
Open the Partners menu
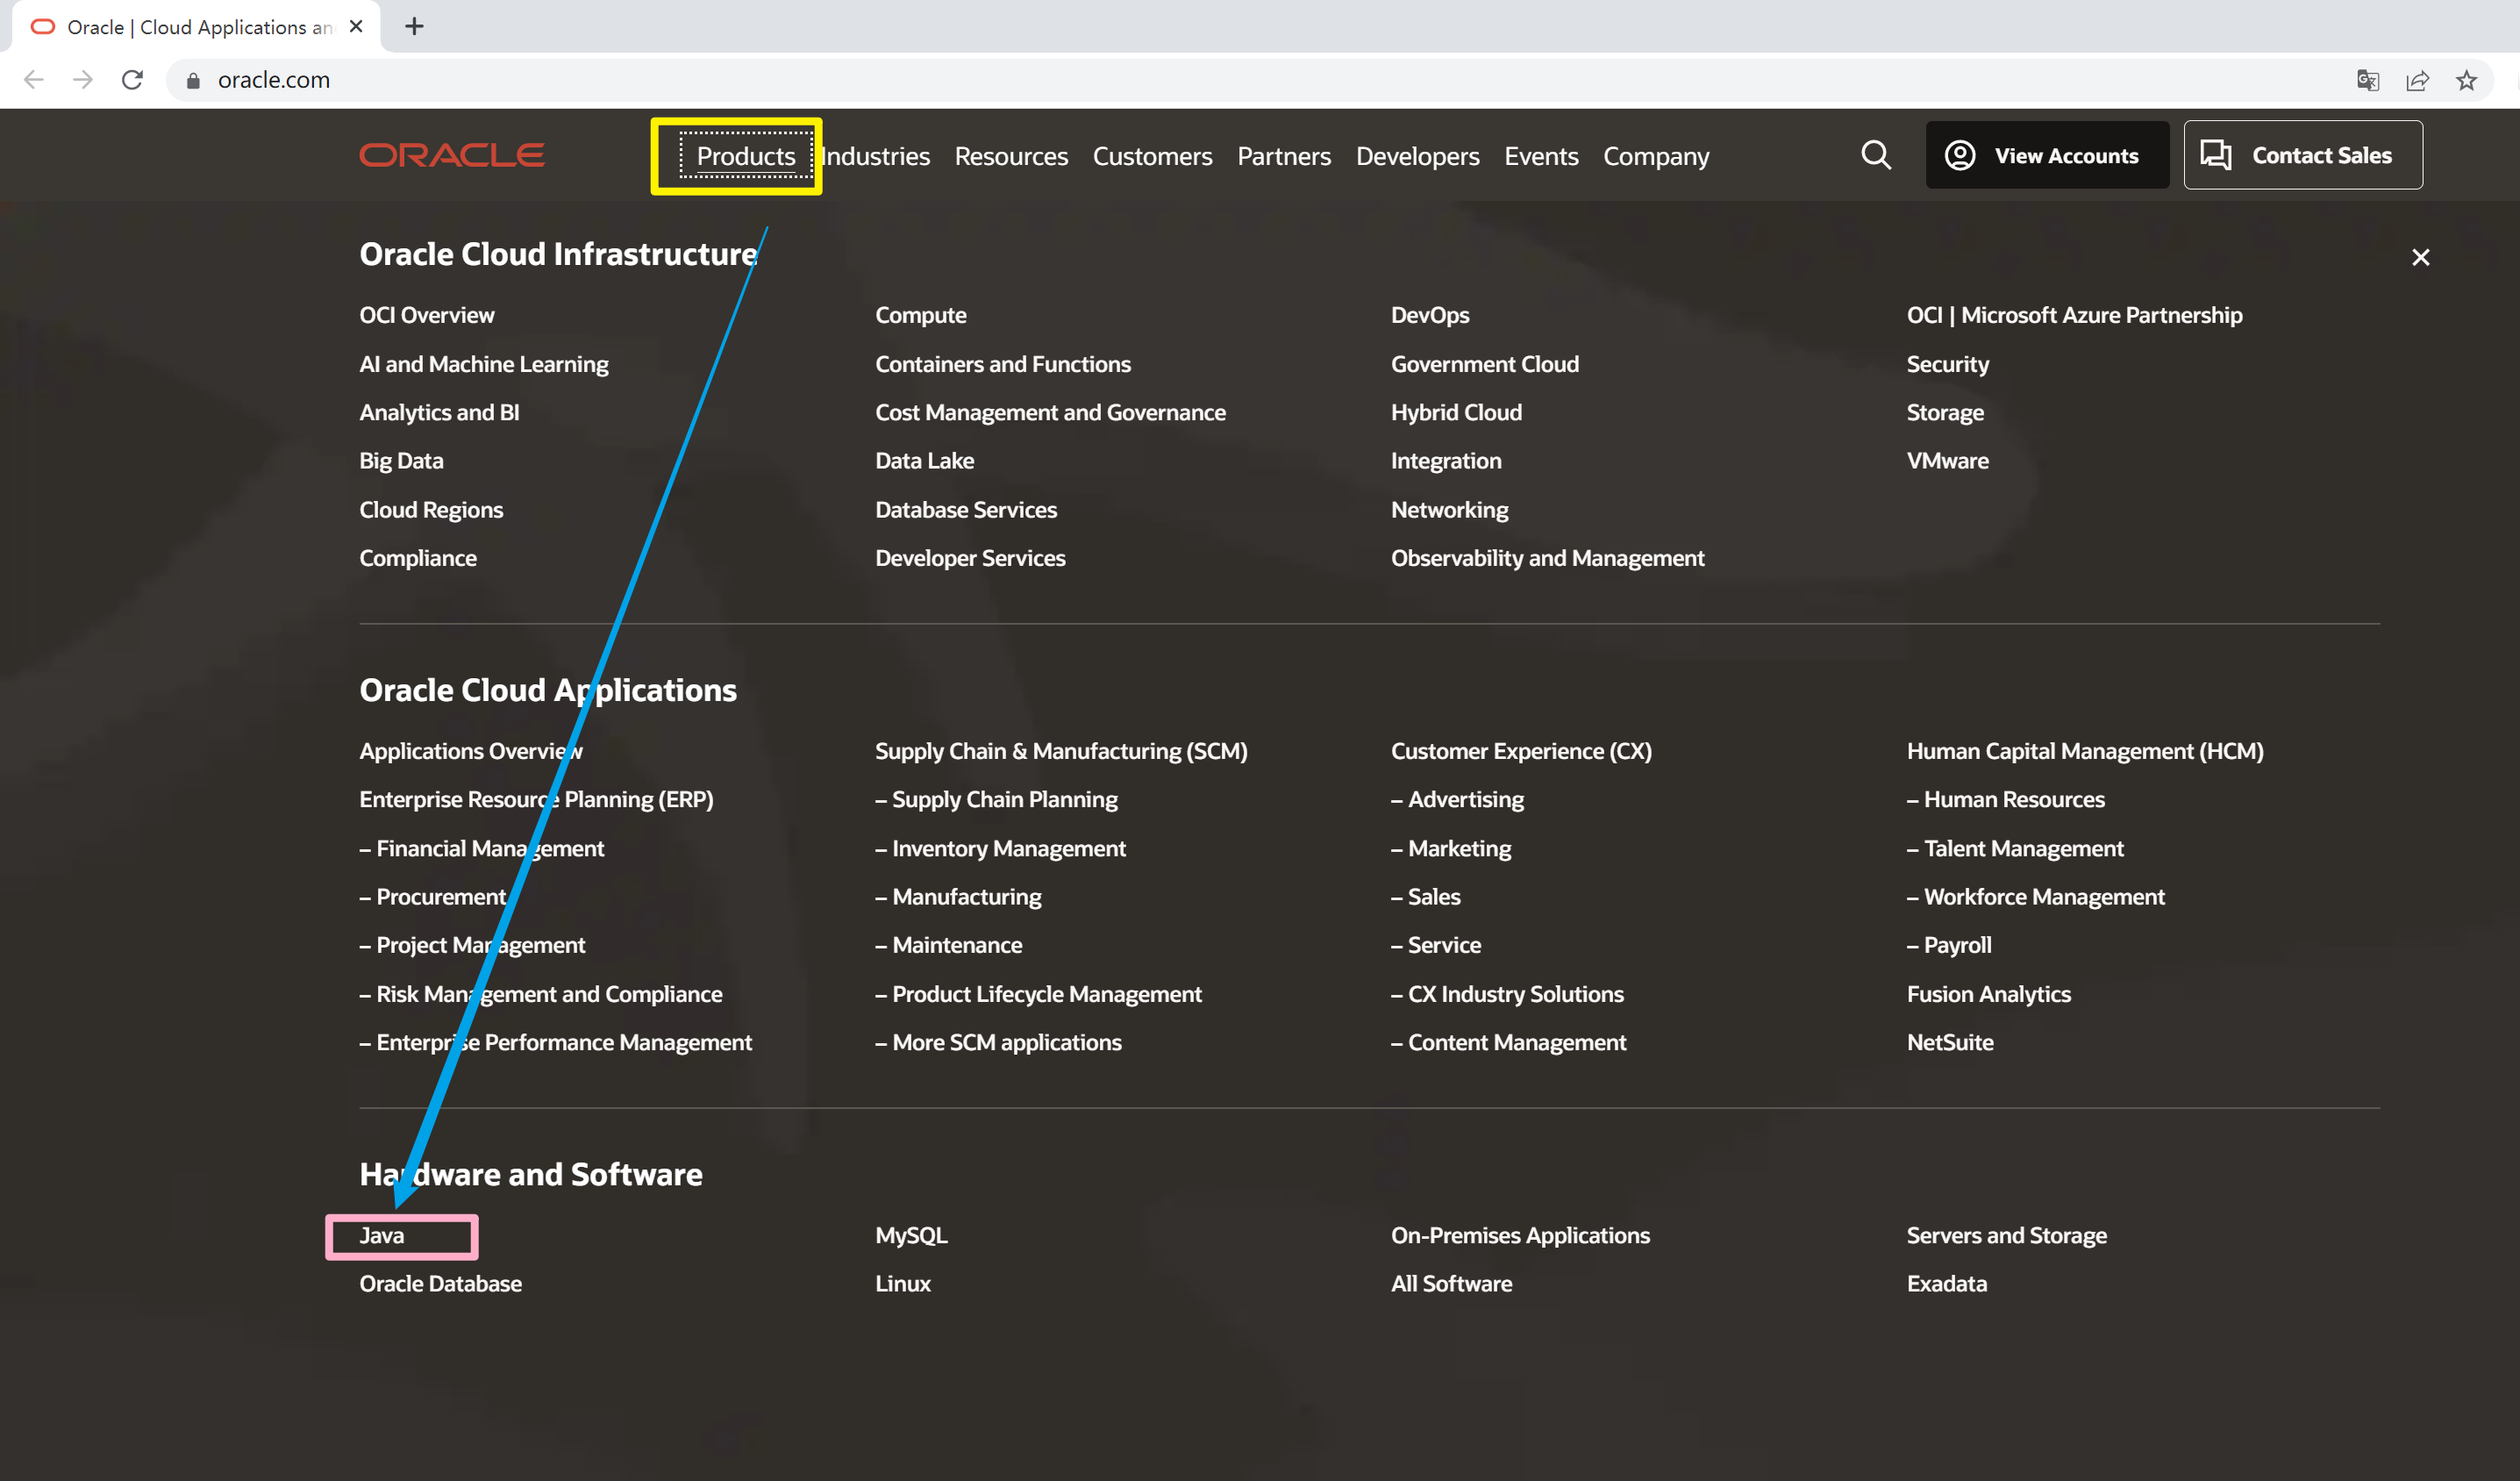(1284, 156)
